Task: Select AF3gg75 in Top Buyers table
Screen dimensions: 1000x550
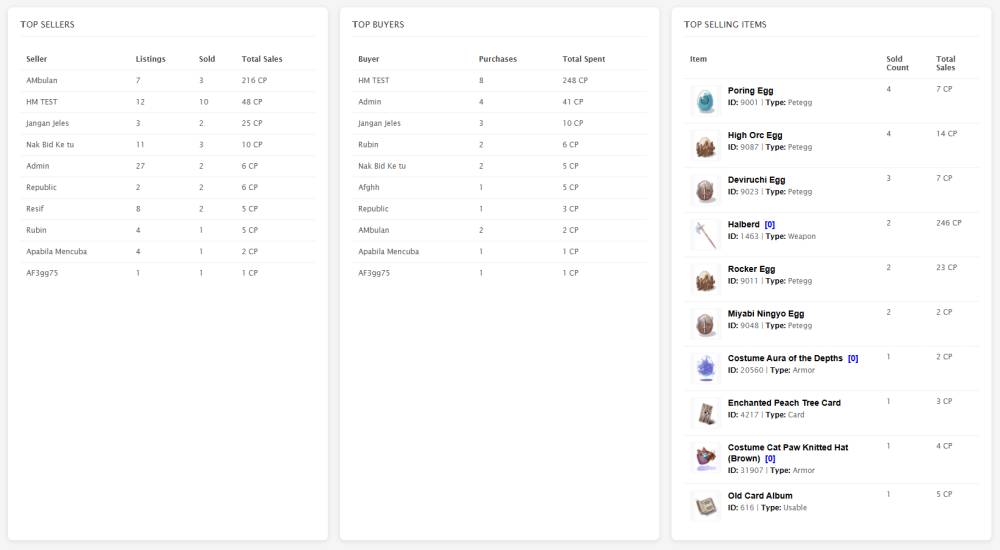Action: [374, 272]
